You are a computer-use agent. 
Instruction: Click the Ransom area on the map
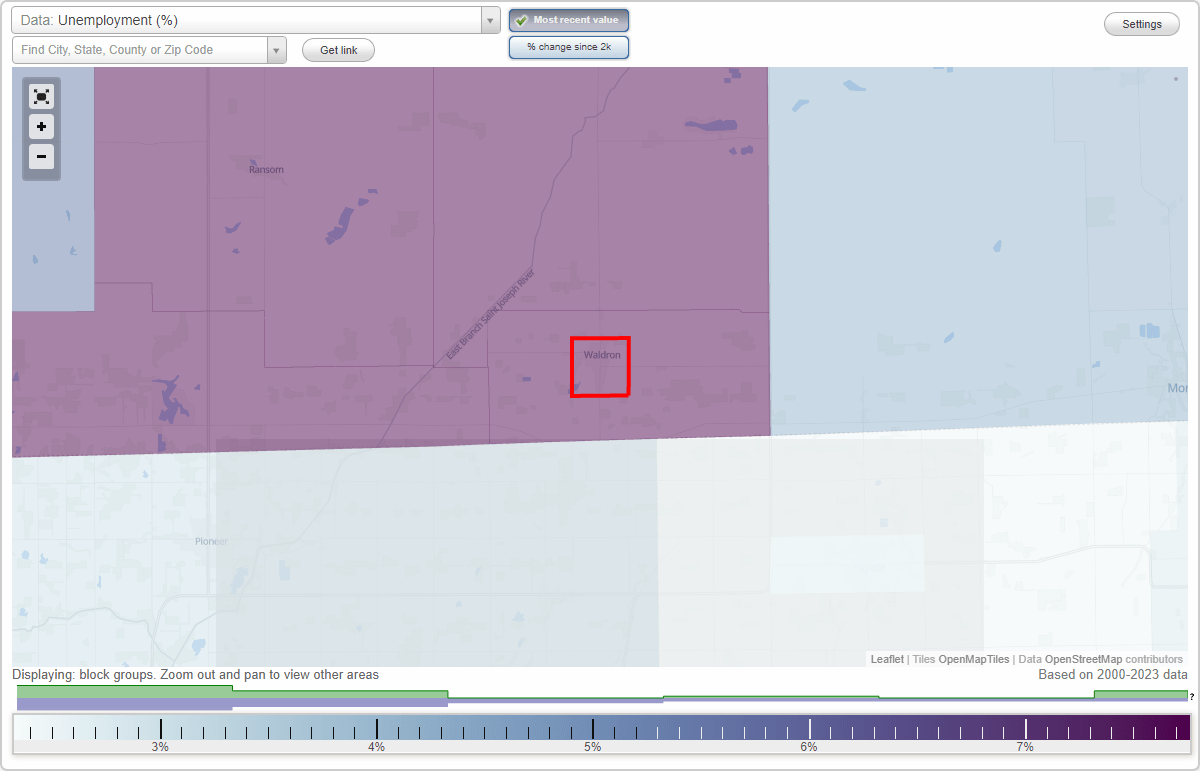[265, 168]
